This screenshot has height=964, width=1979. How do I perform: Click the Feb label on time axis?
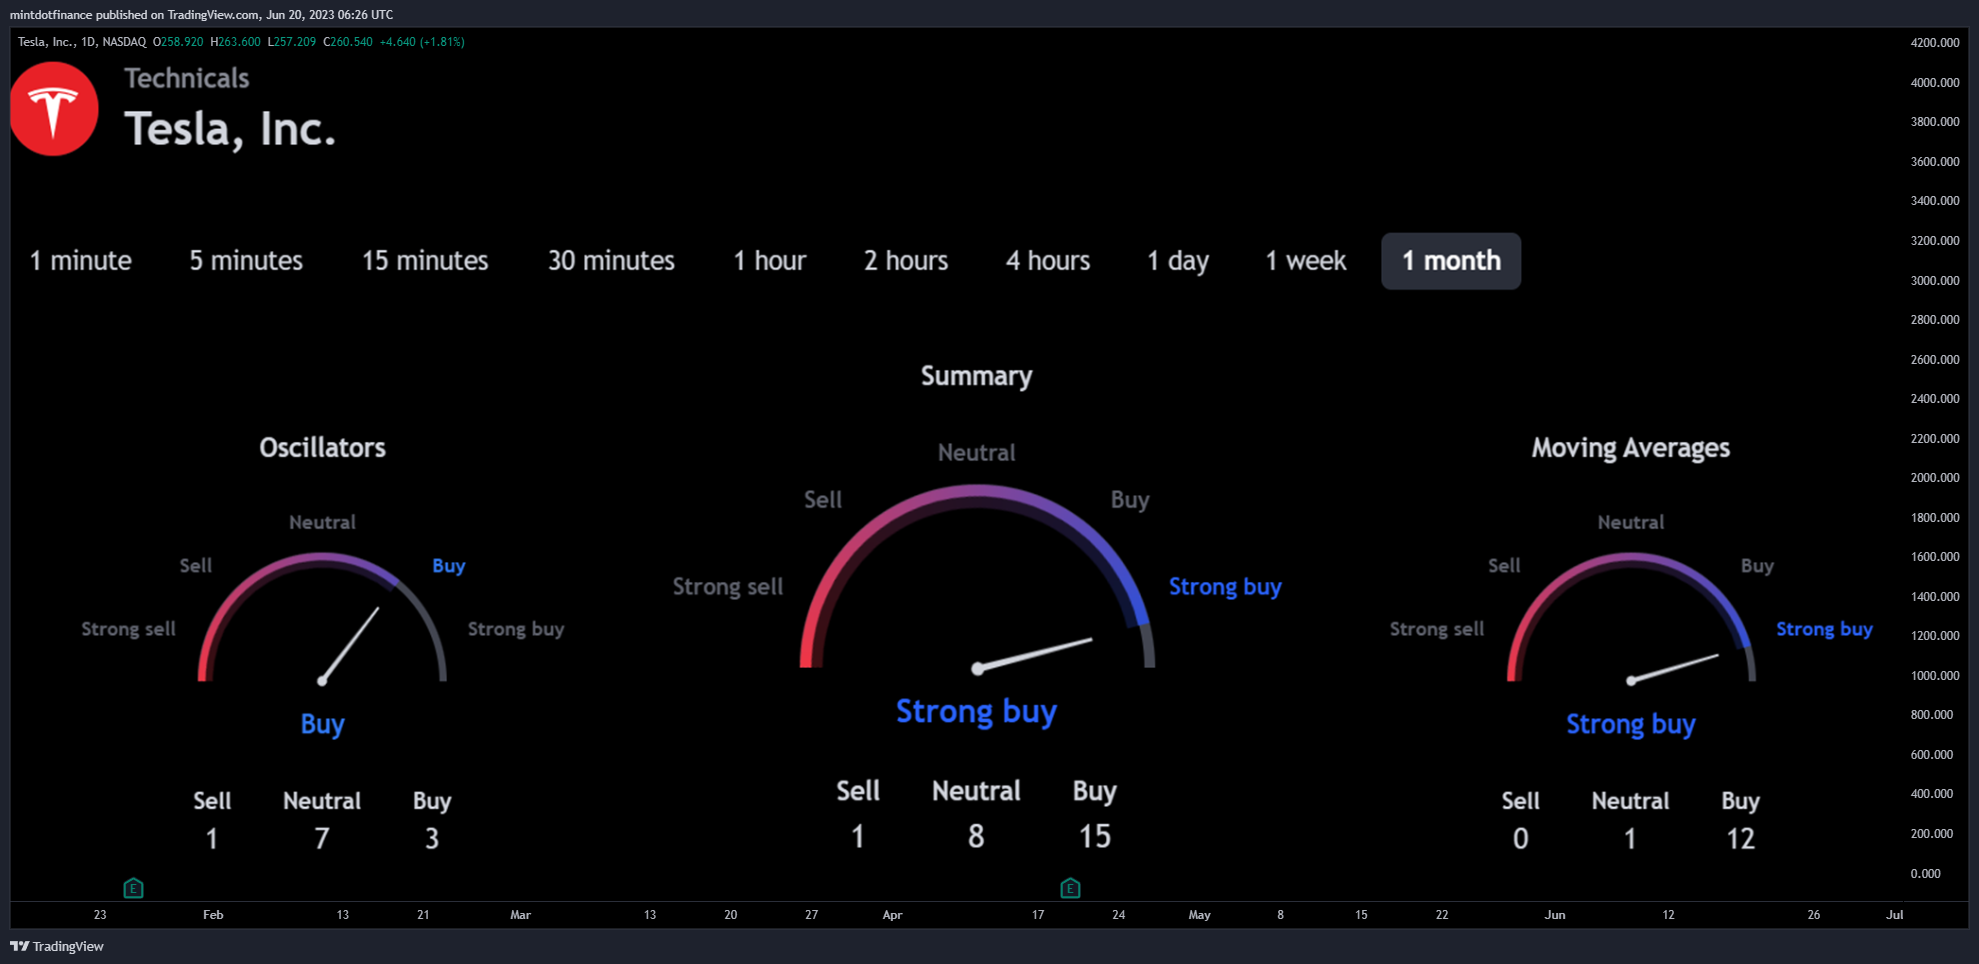point(213,915)
